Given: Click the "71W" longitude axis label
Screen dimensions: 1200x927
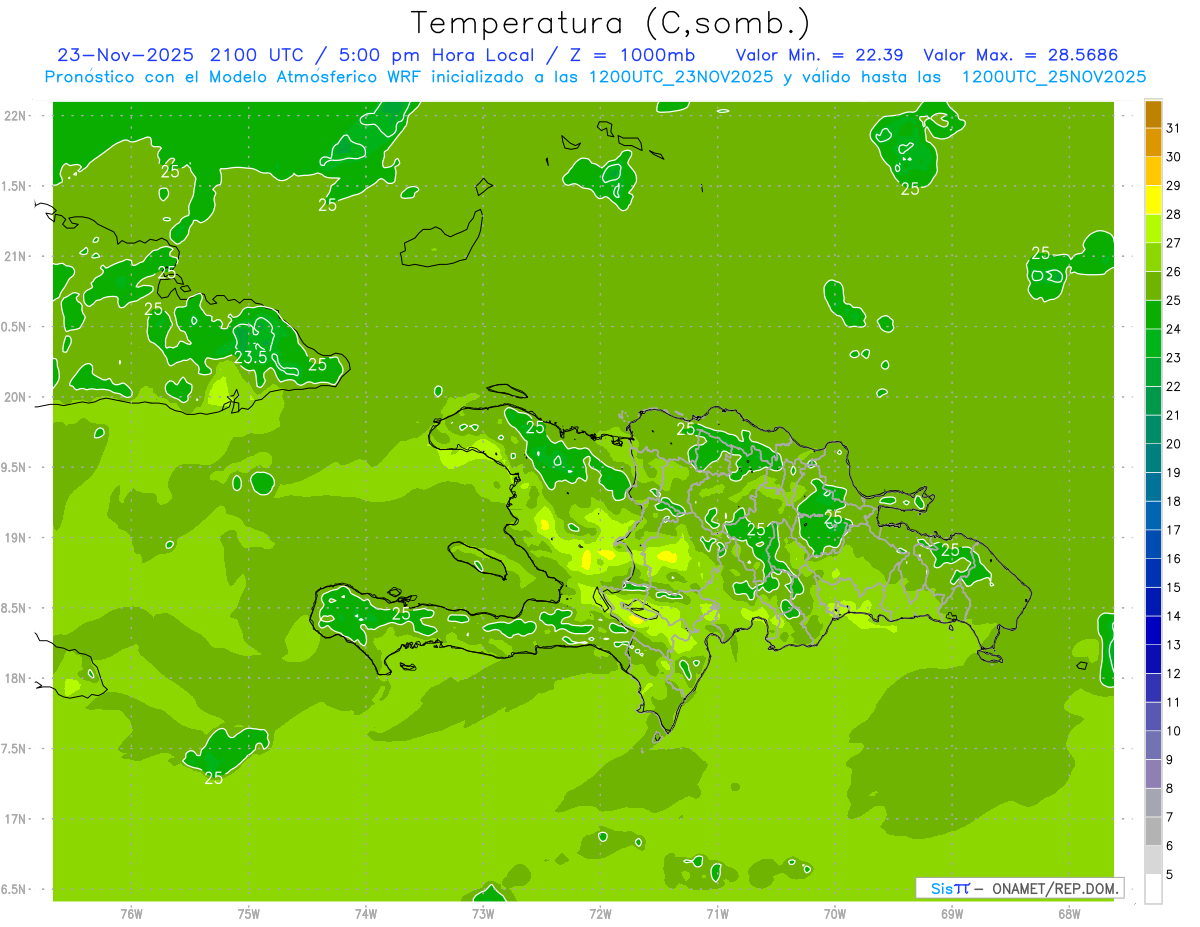Looking at the screenshot, I should point(717,913).
